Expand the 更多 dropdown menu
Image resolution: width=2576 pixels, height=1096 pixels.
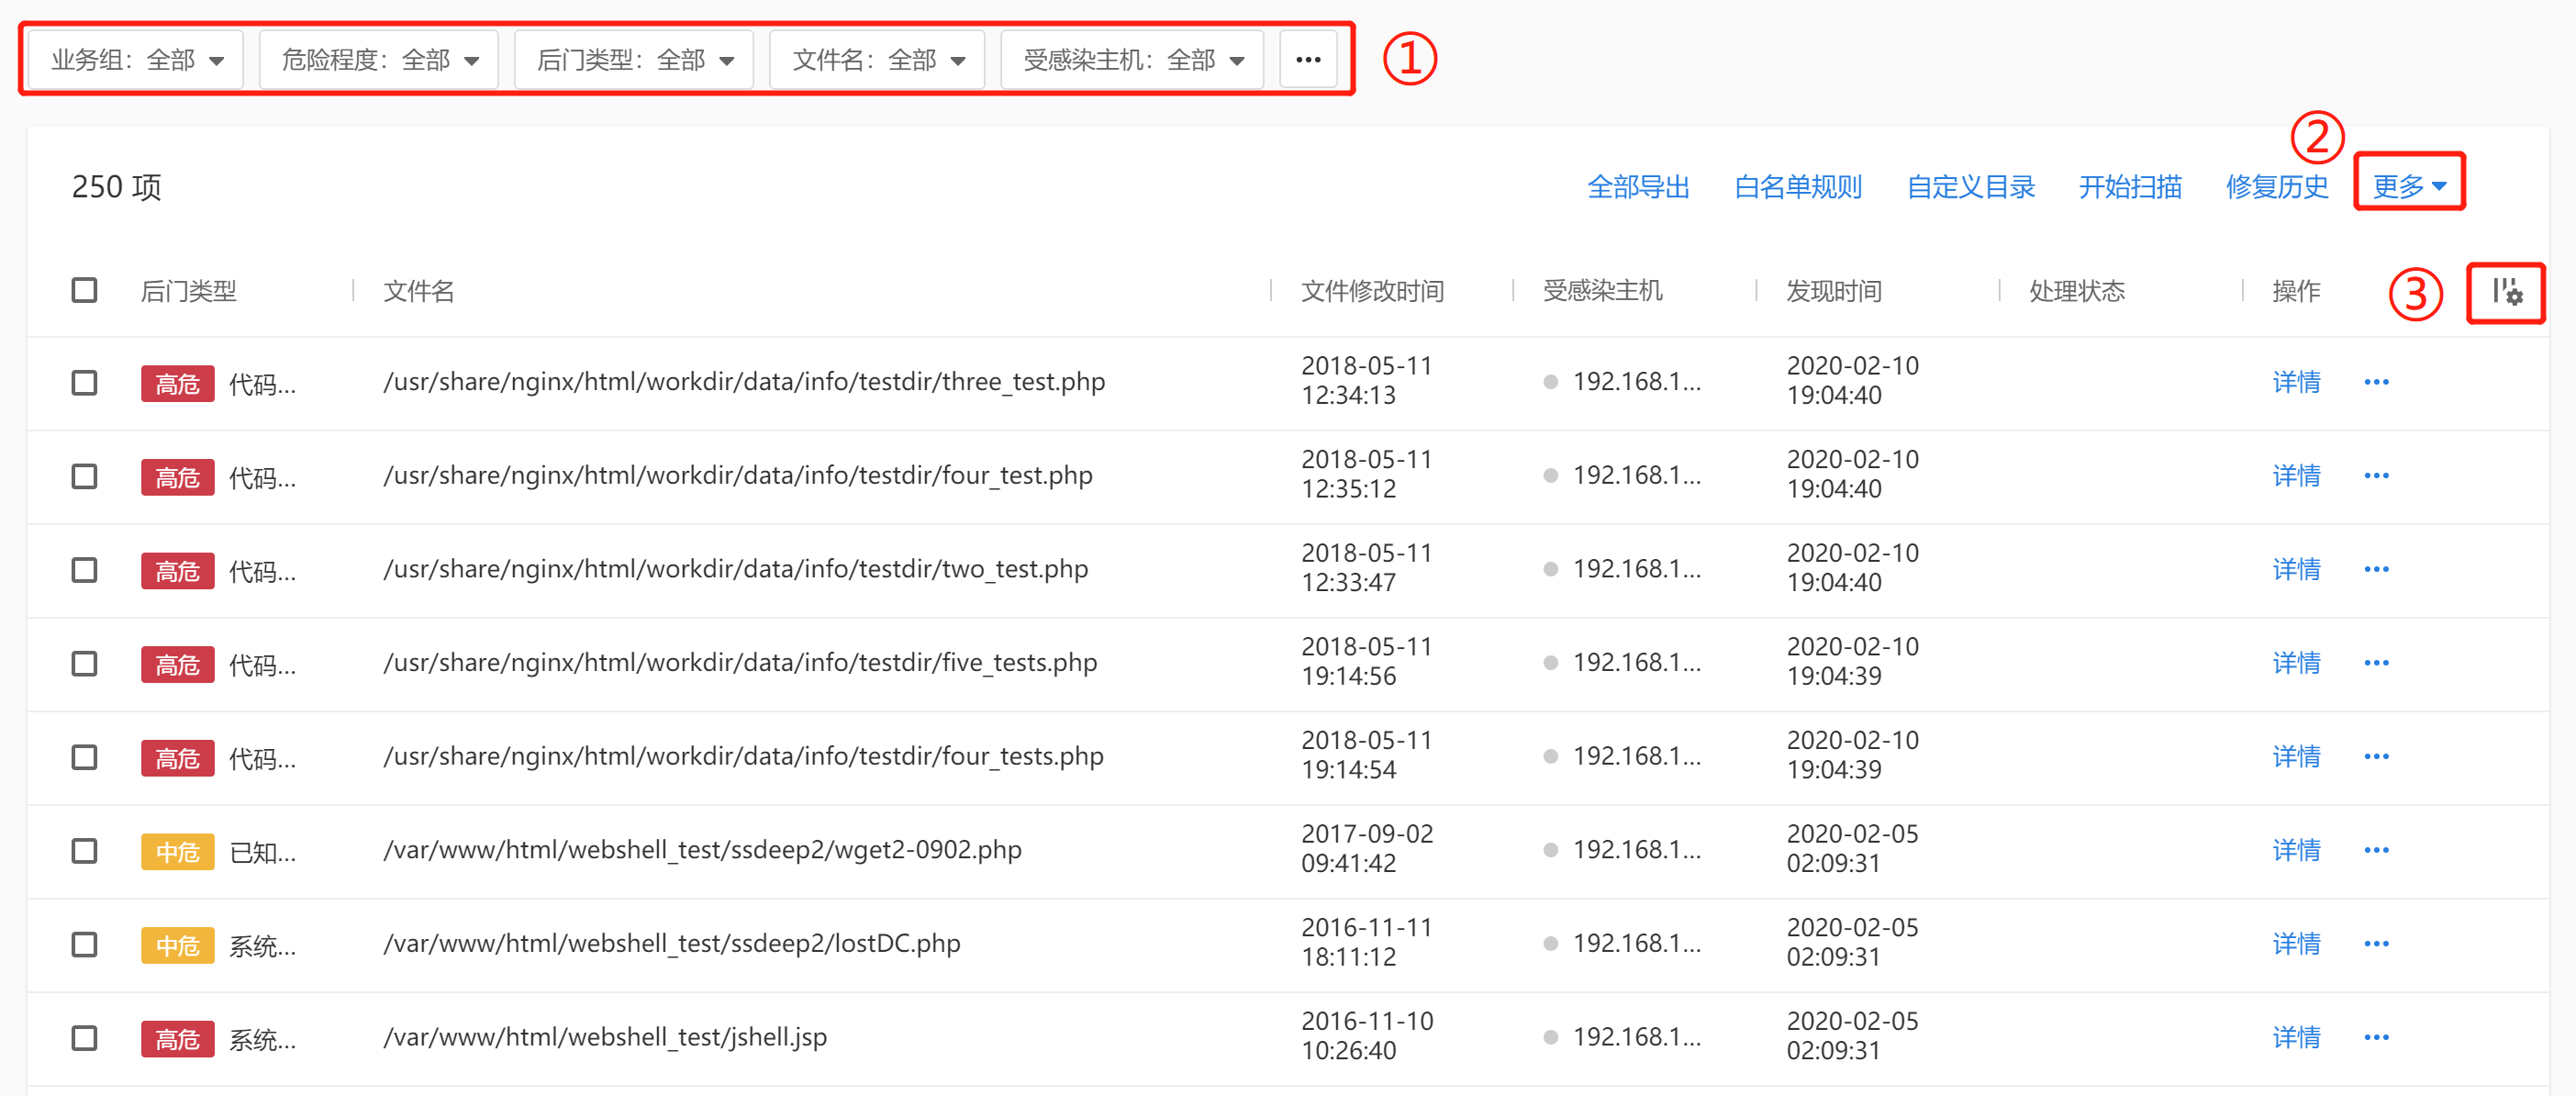(2408, 186)
